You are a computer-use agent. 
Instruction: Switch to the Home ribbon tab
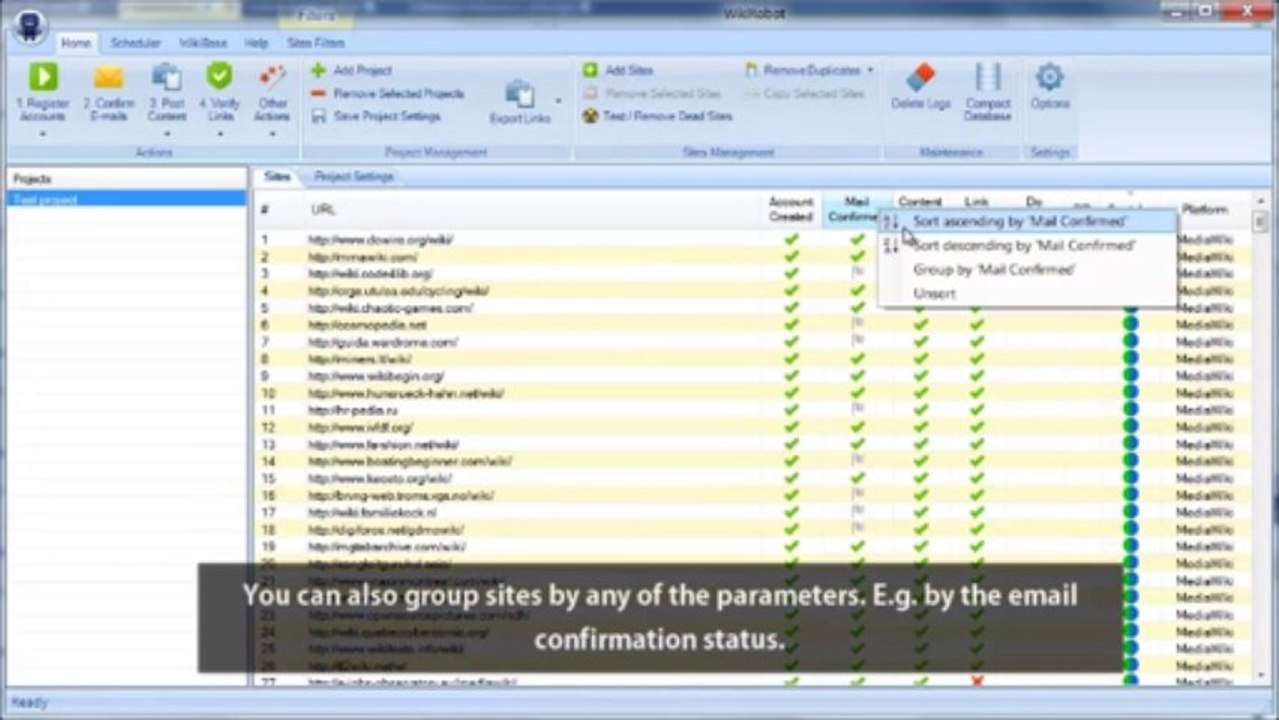[x=76, y=44]
